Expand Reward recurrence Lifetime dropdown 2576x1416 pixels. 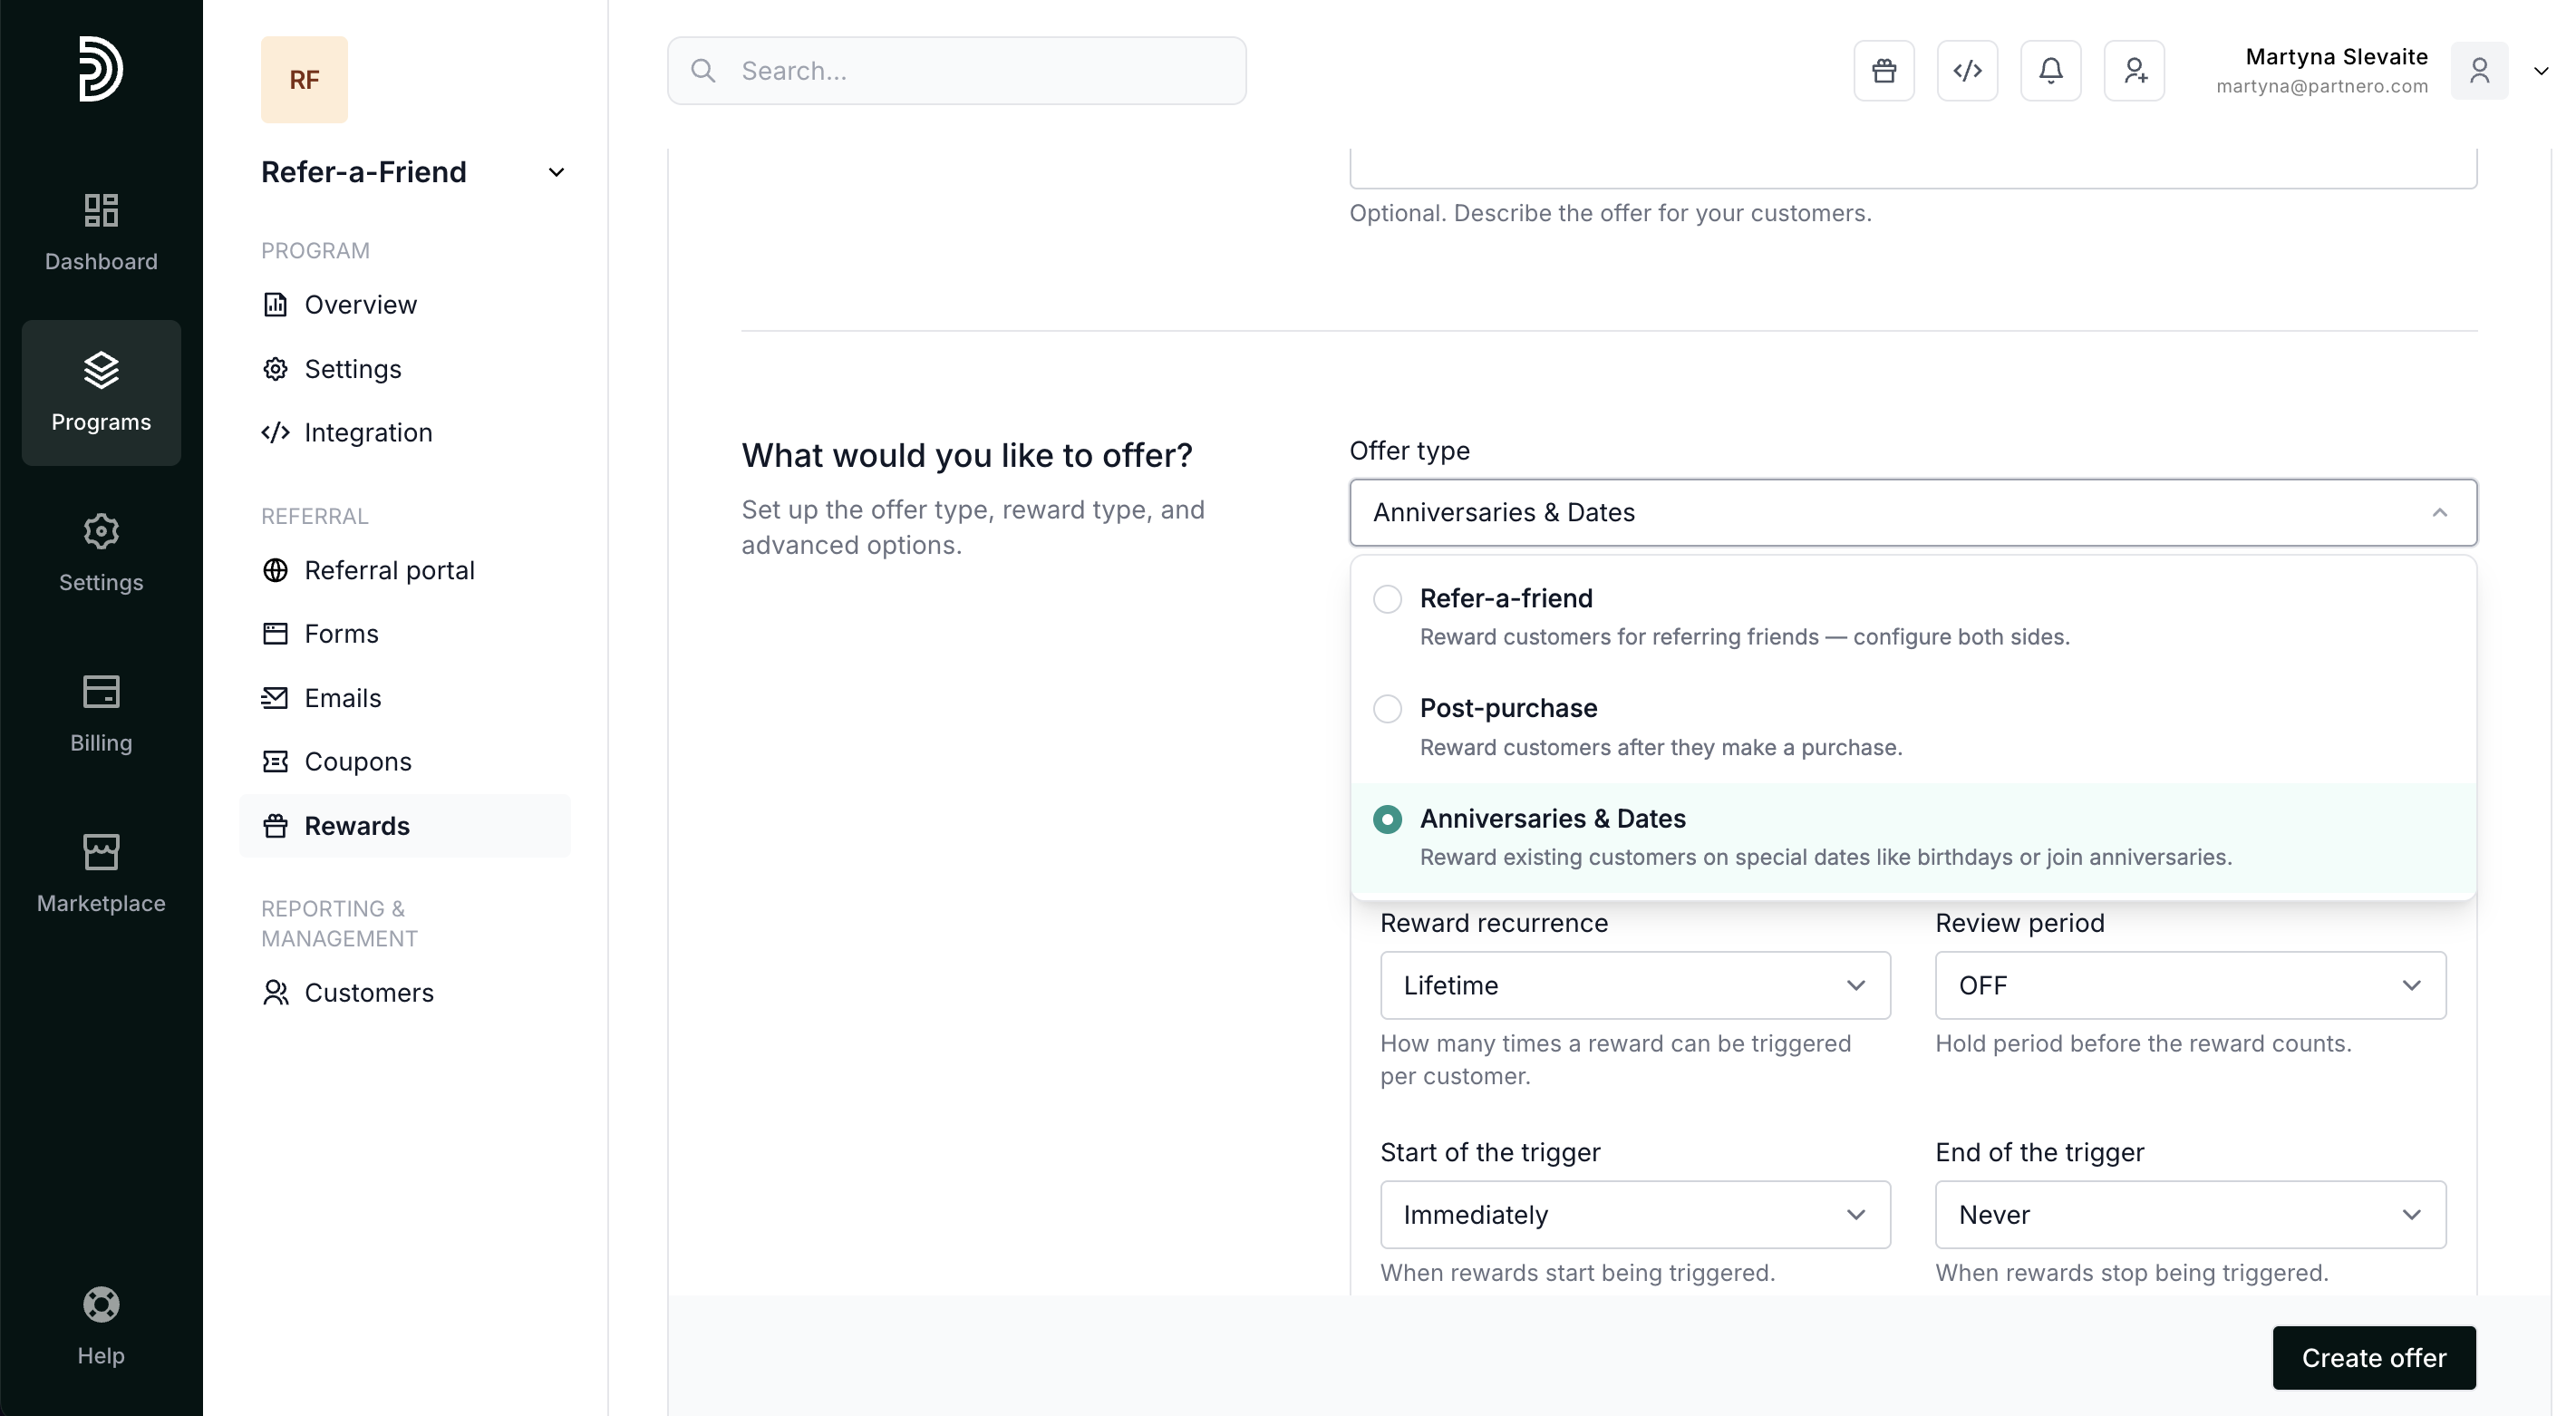coord(1635,985)
